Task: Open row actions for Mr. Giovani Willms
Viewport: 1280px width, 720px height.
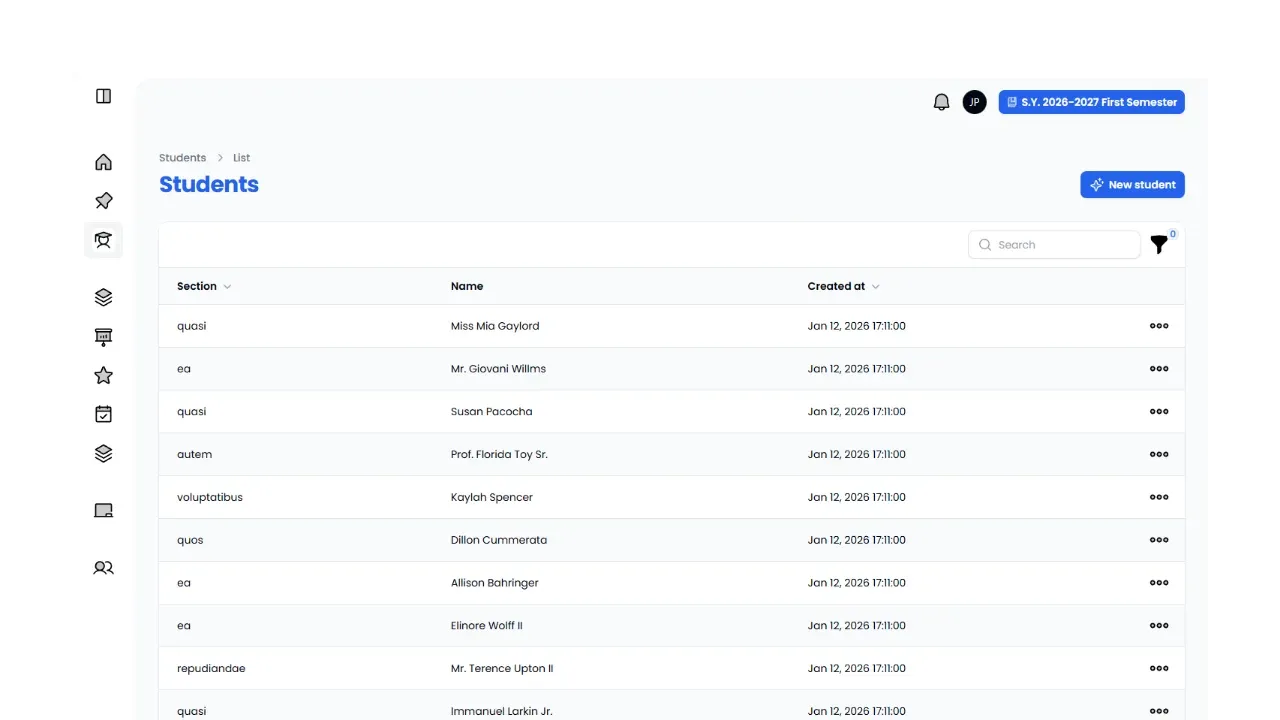Action: coord(1159,369)
